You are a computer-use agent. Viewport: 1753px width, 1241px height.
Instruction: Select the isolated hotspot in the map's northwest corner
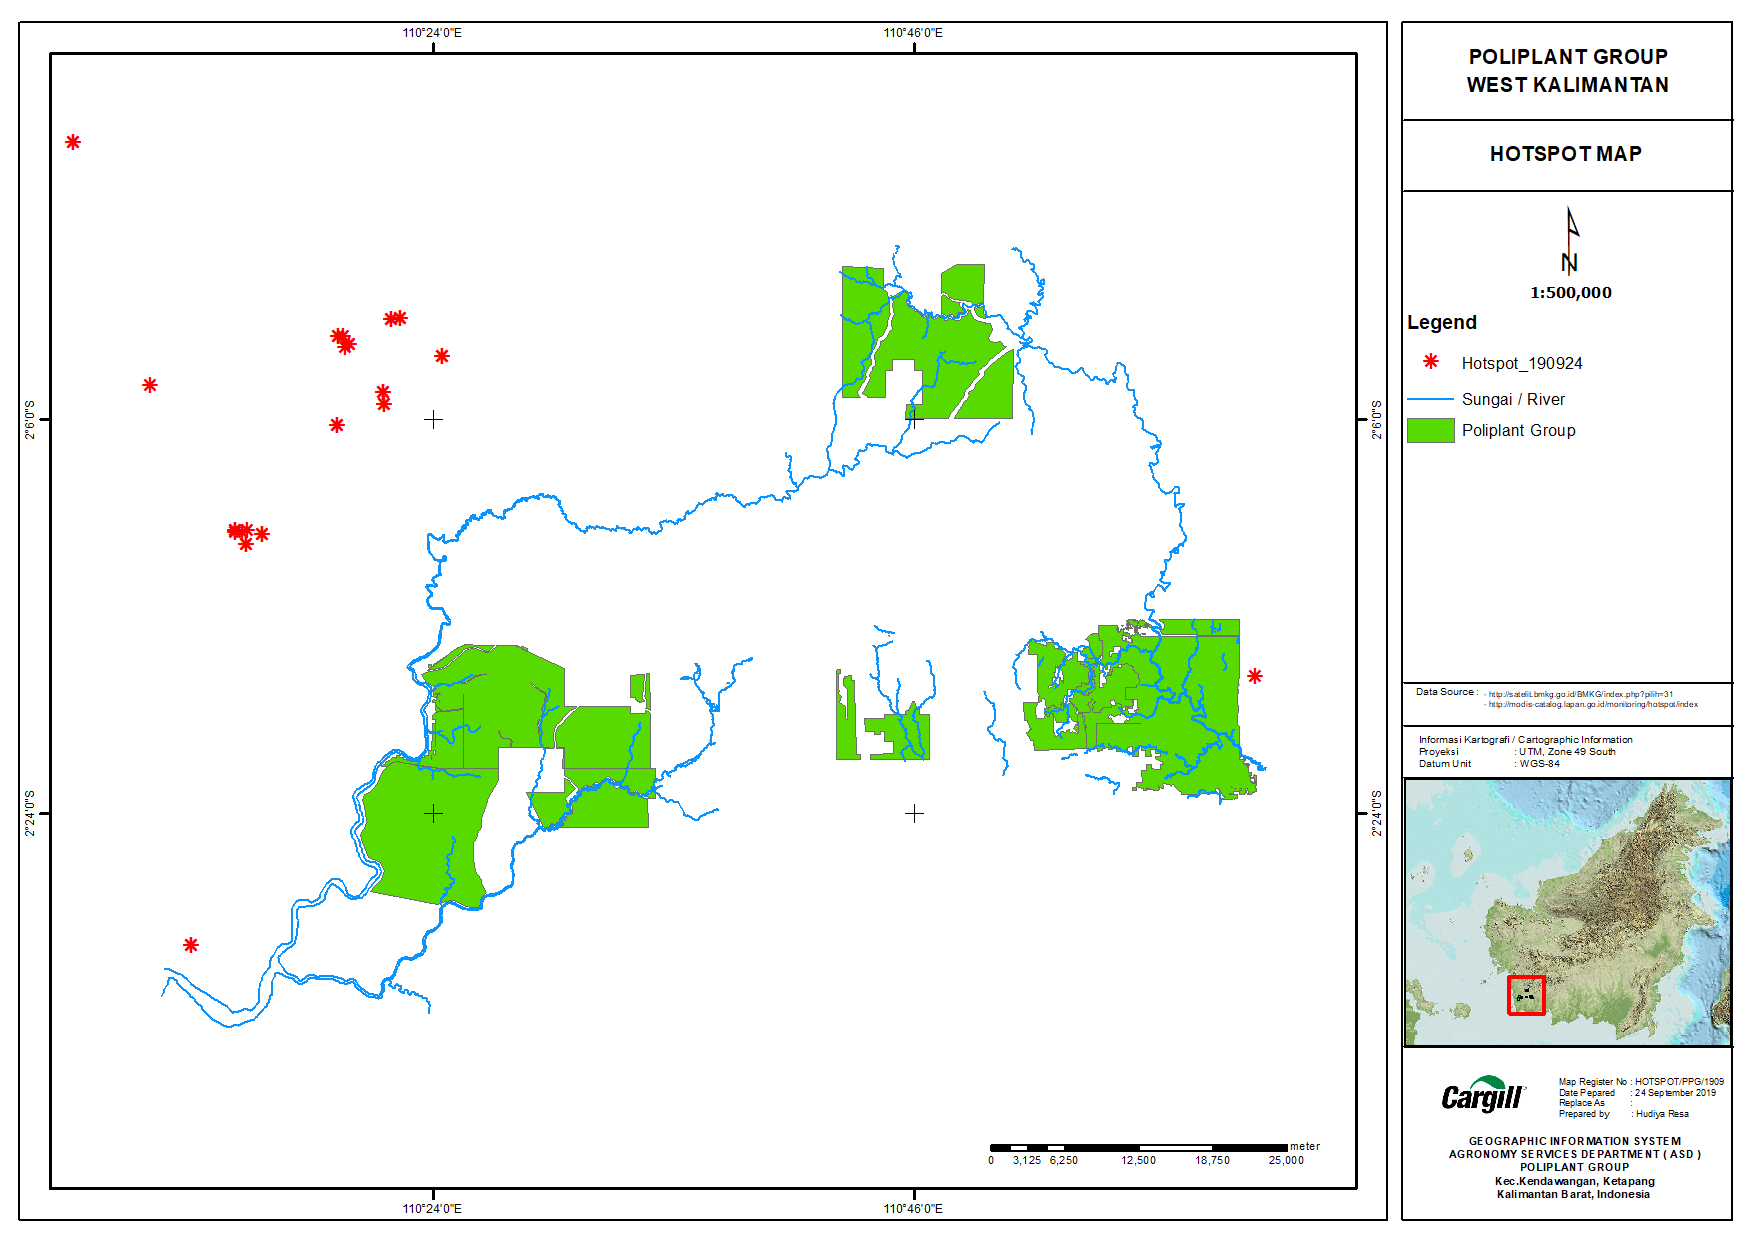click(x=73, y=142)
